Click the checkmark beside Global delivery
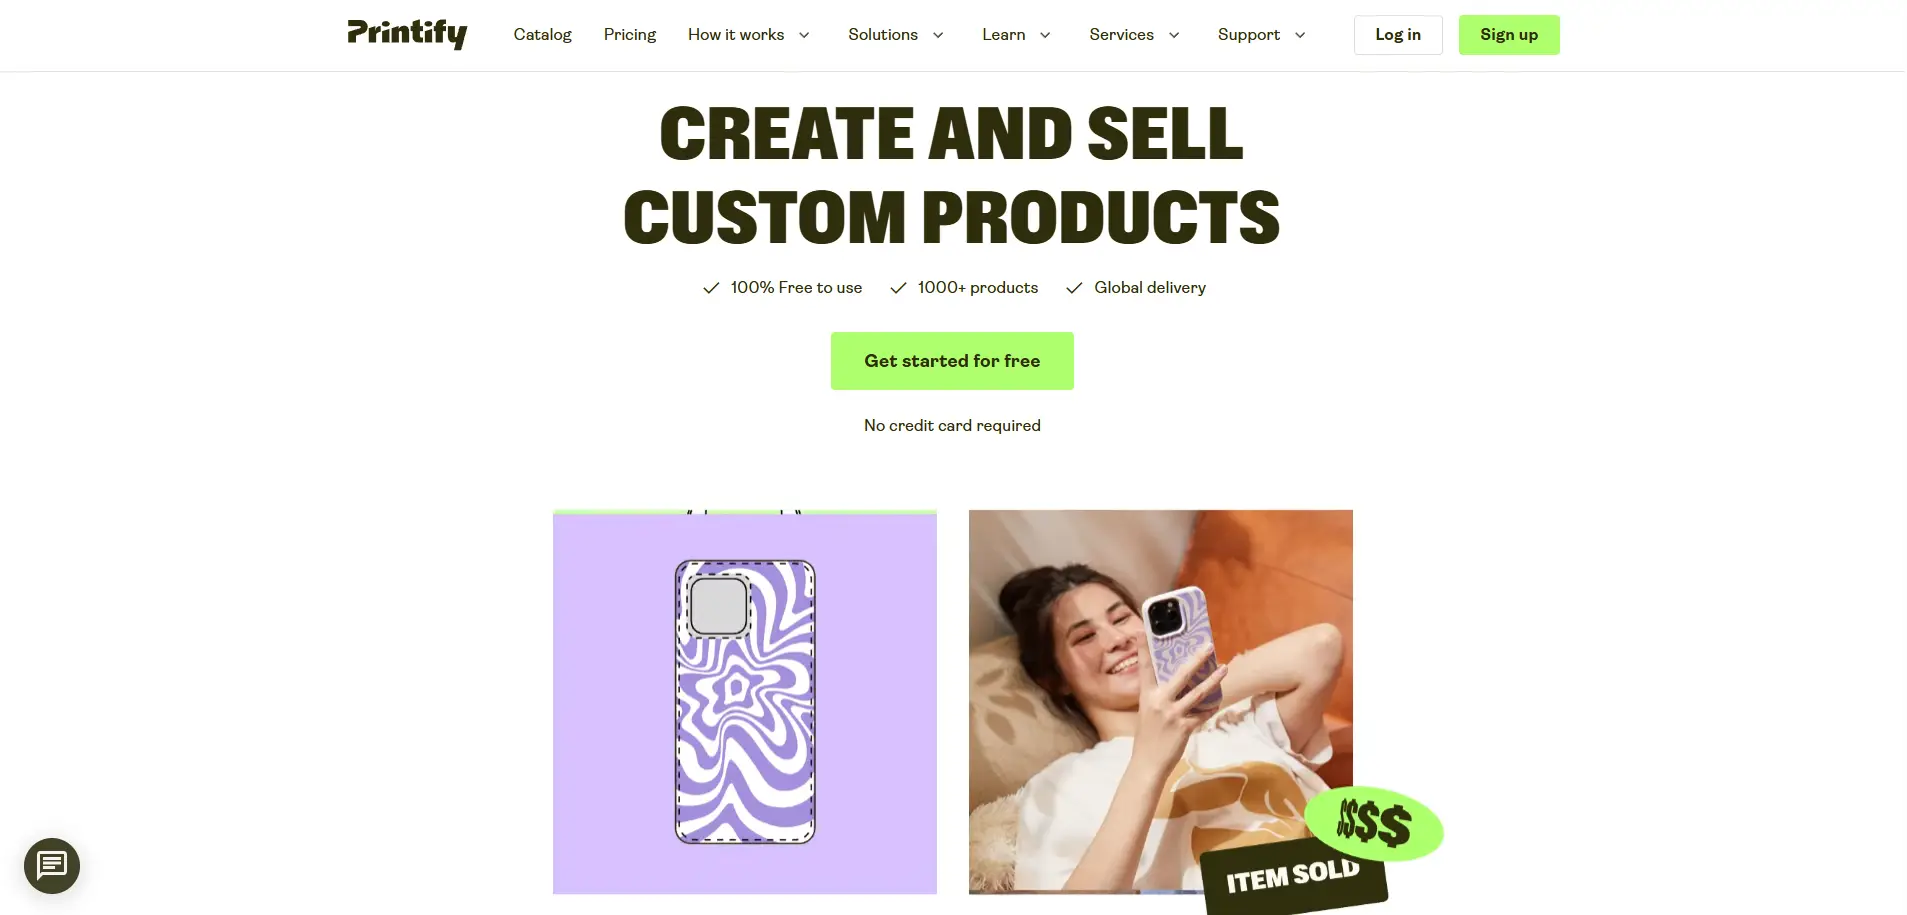1907x915 pixels. pyautogui.click(x=1074, y=288)
